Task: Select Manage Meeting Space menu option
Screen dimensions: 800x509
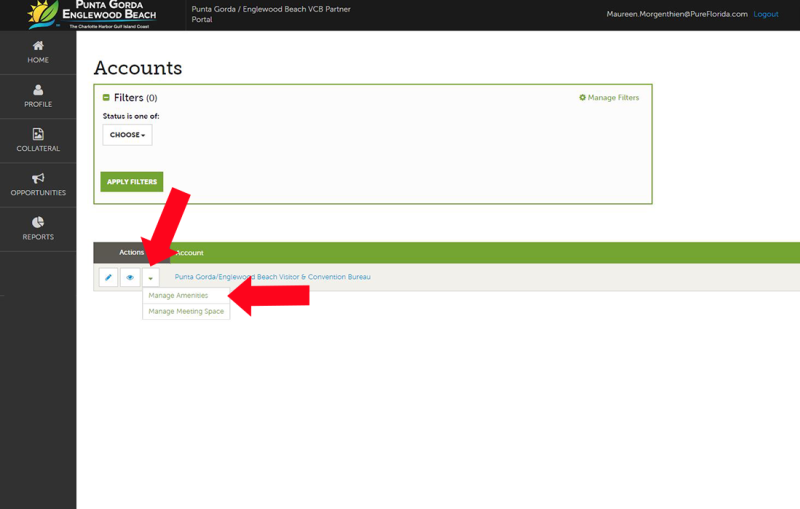Action: pyautogui.click(x=186, y=311)
